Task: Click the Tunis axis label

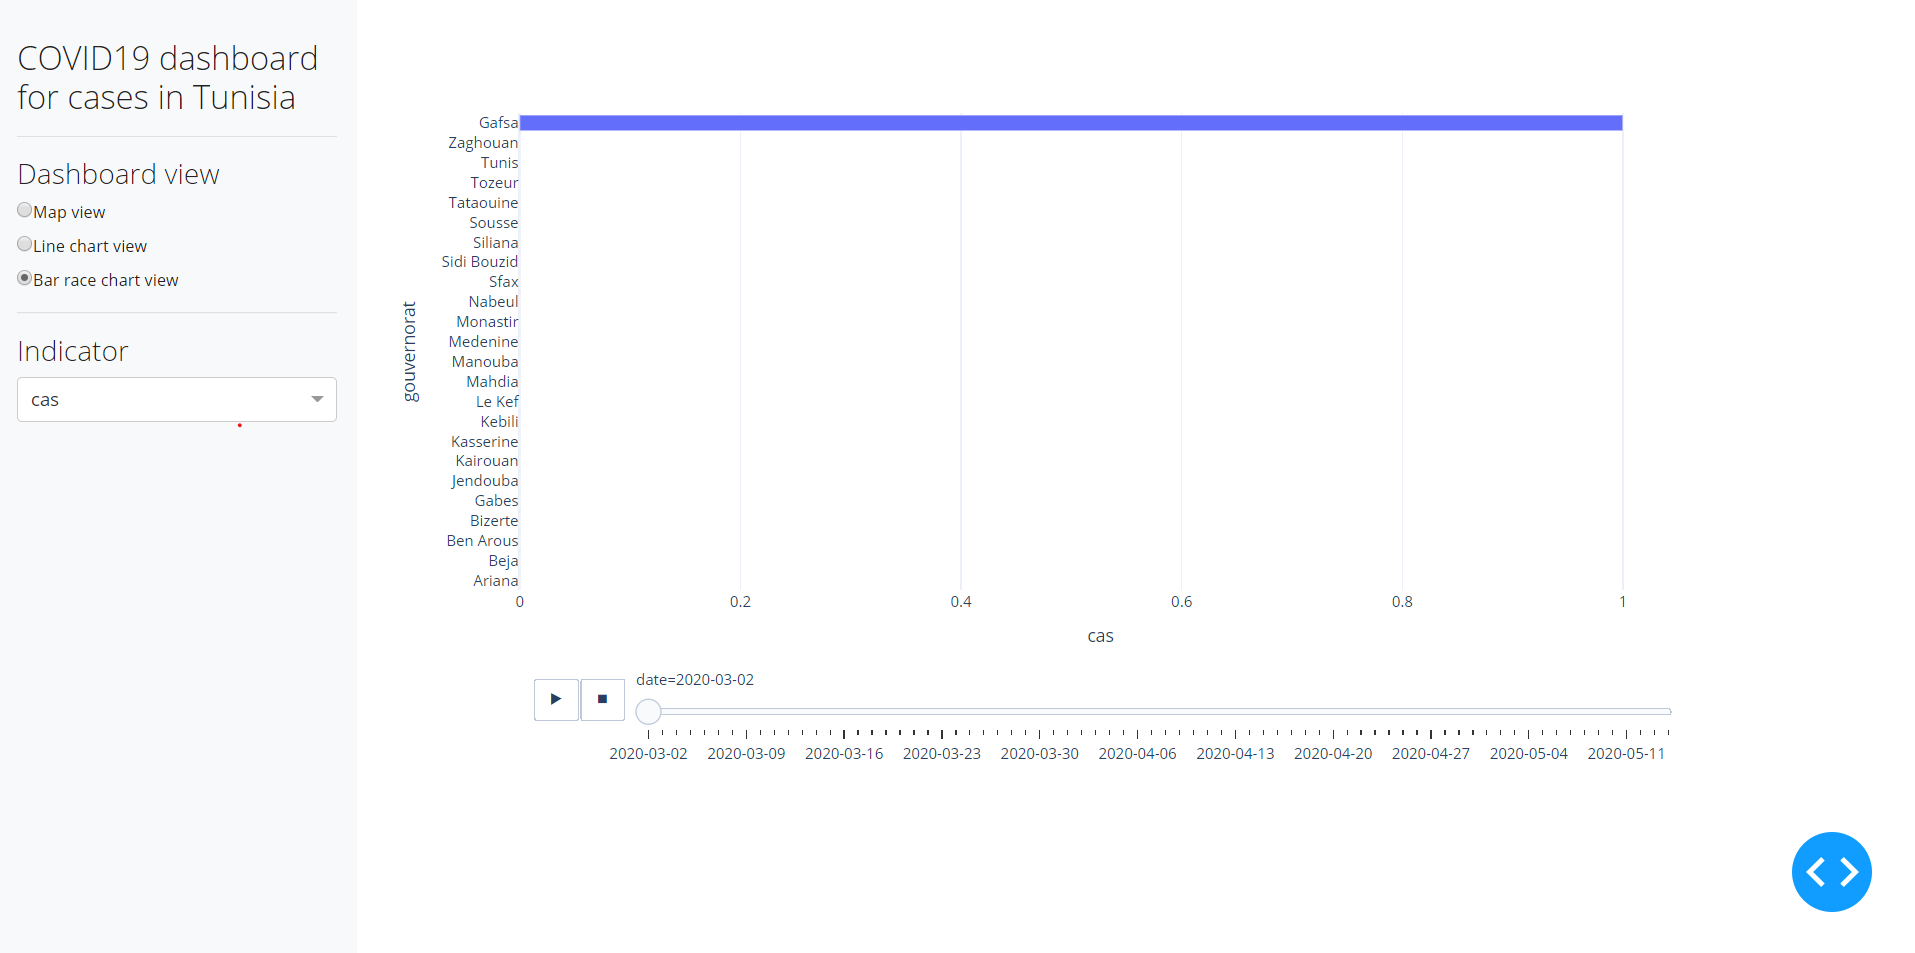Action: (x=499, y=163)
